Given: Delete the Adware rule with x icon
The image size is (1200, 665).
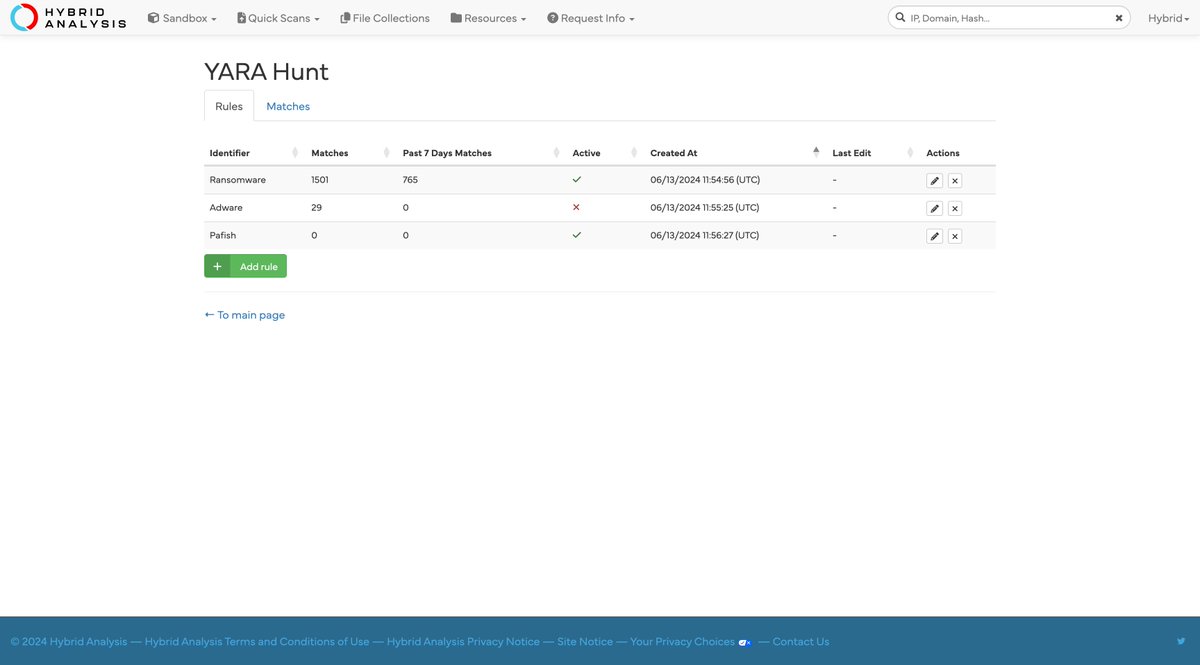Looking at the screenshot, I should [955, 208].
